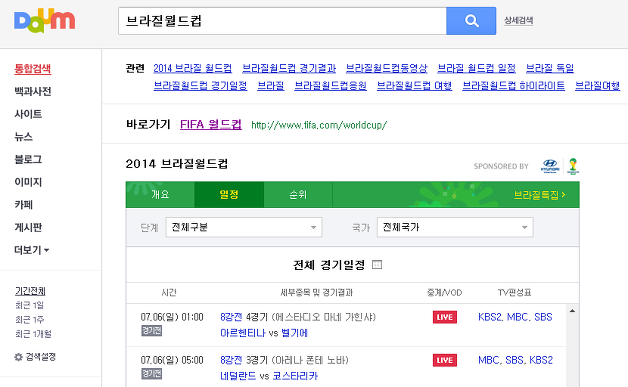Viewport: 628px width, 387px height.
Task: Click related search 브라질월드컵 여행
Action: click(x=415, y=86)
